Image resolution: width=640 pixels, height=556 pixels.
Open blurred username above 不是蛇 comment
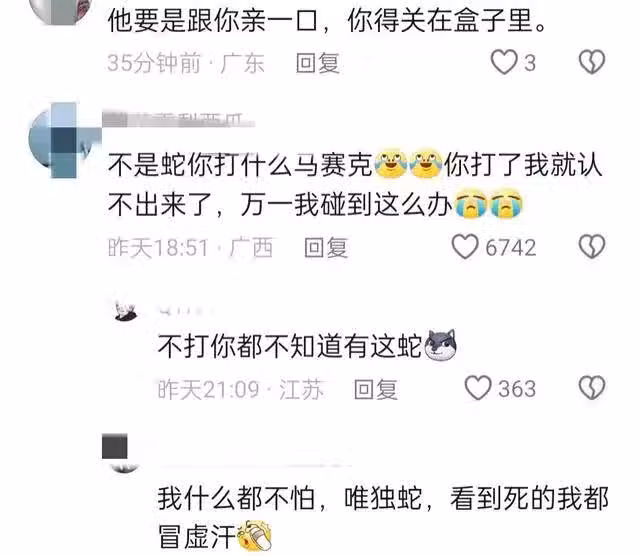[x=178, y=120]
